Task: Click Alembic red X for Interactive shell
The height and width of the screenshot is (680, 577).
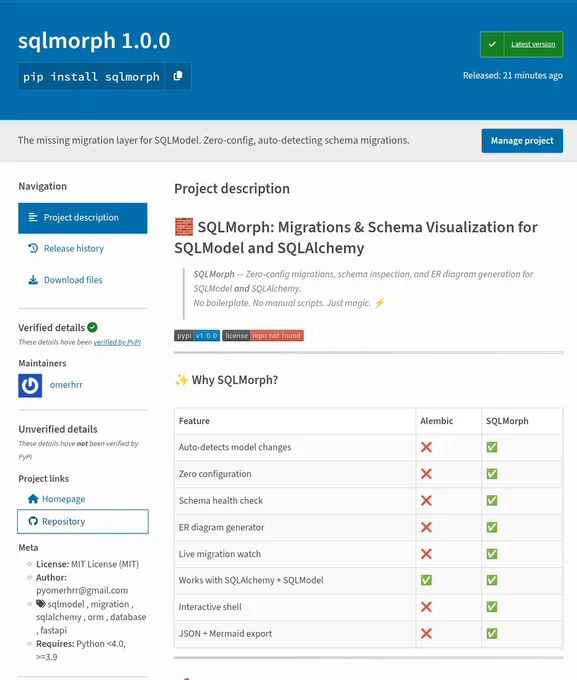Action: [426, 607]
